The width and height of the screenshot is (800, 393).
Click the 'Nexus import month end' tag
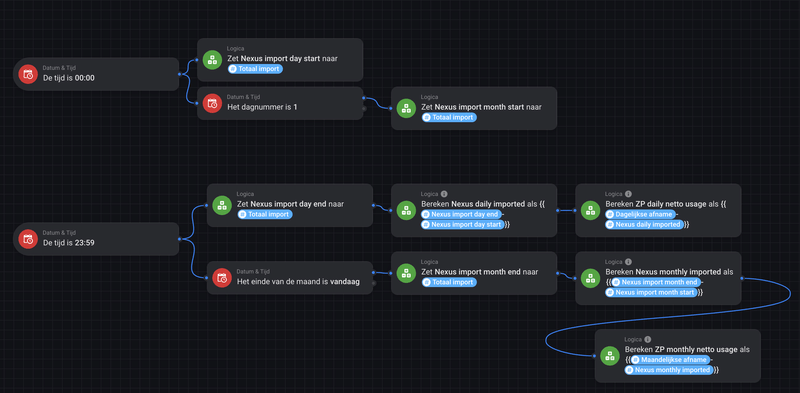coord(656,282)
